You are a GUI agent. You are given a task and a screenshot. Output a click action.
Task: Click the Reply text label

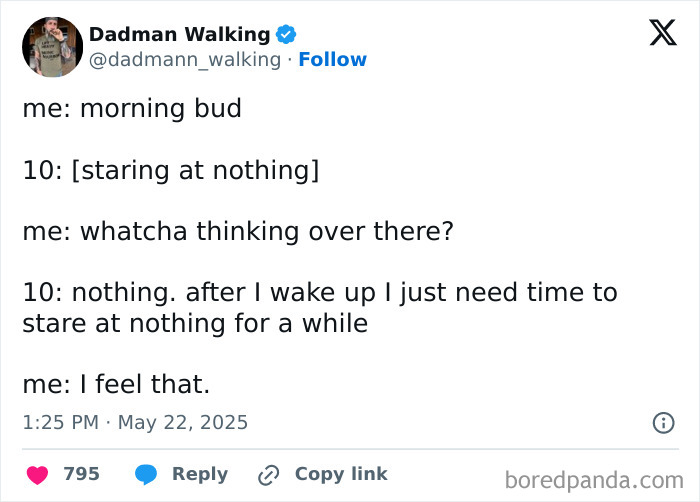tap(200, 474)
